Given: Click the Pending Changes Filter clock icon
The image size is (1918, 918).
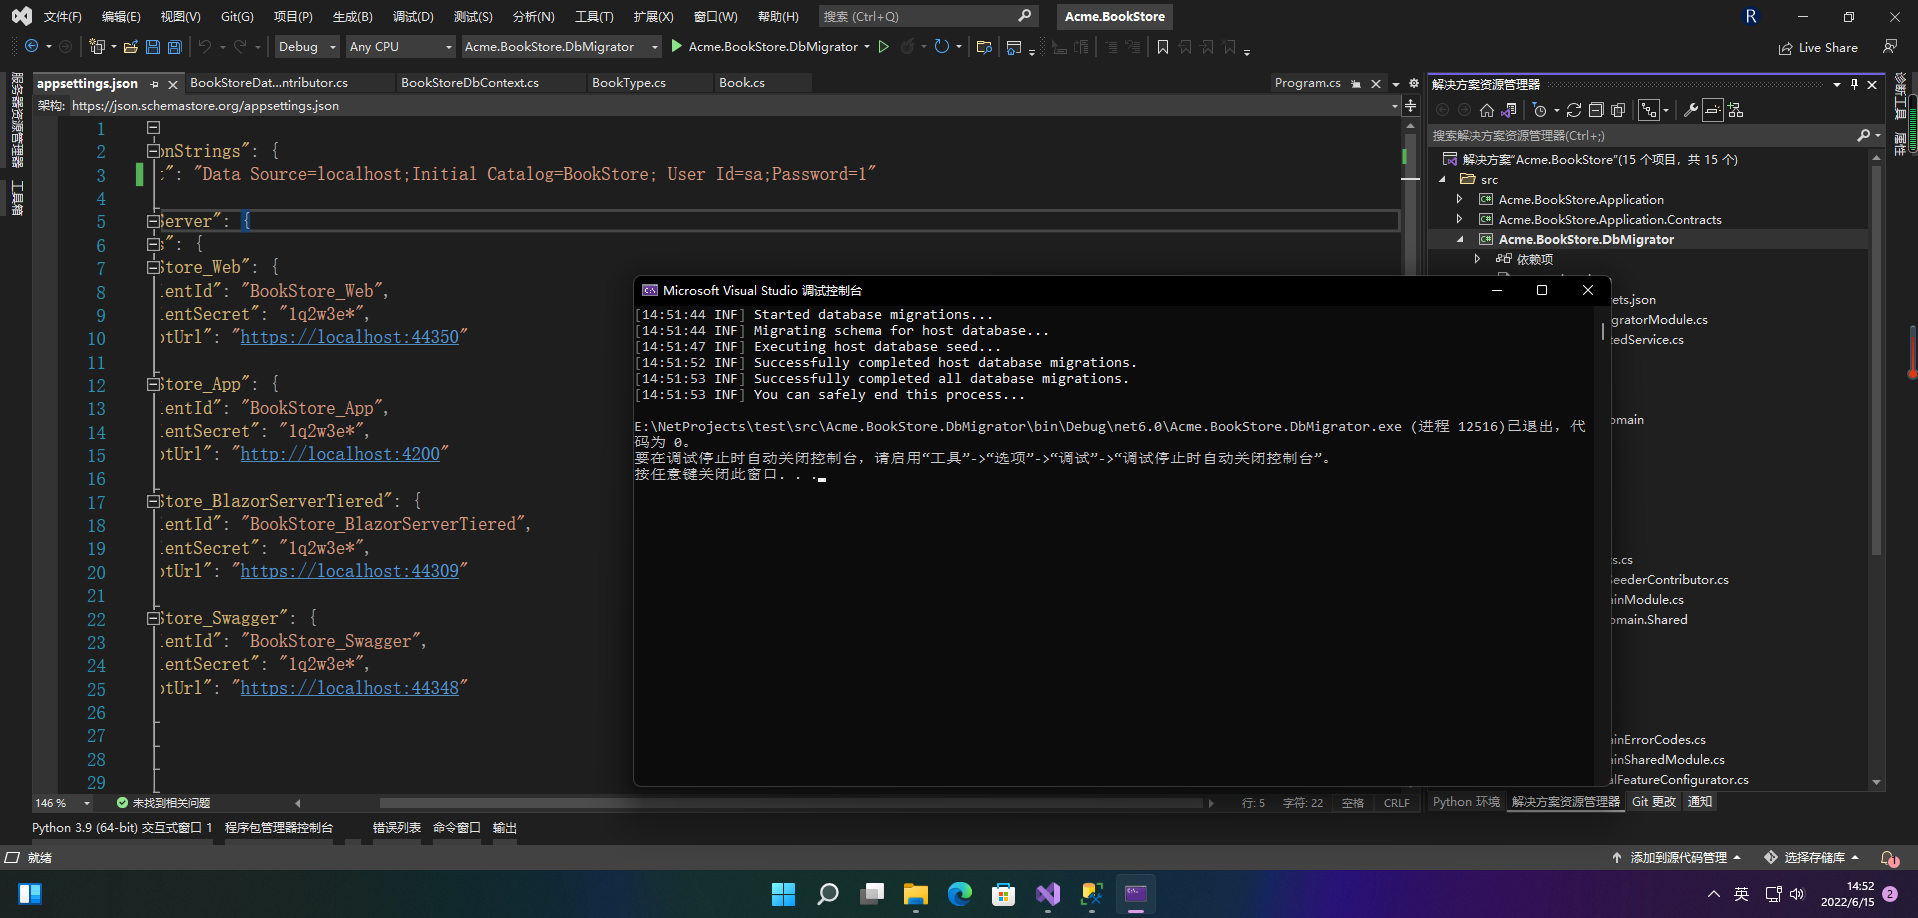Looking at the screenshot, I should tap(1540, 110).
